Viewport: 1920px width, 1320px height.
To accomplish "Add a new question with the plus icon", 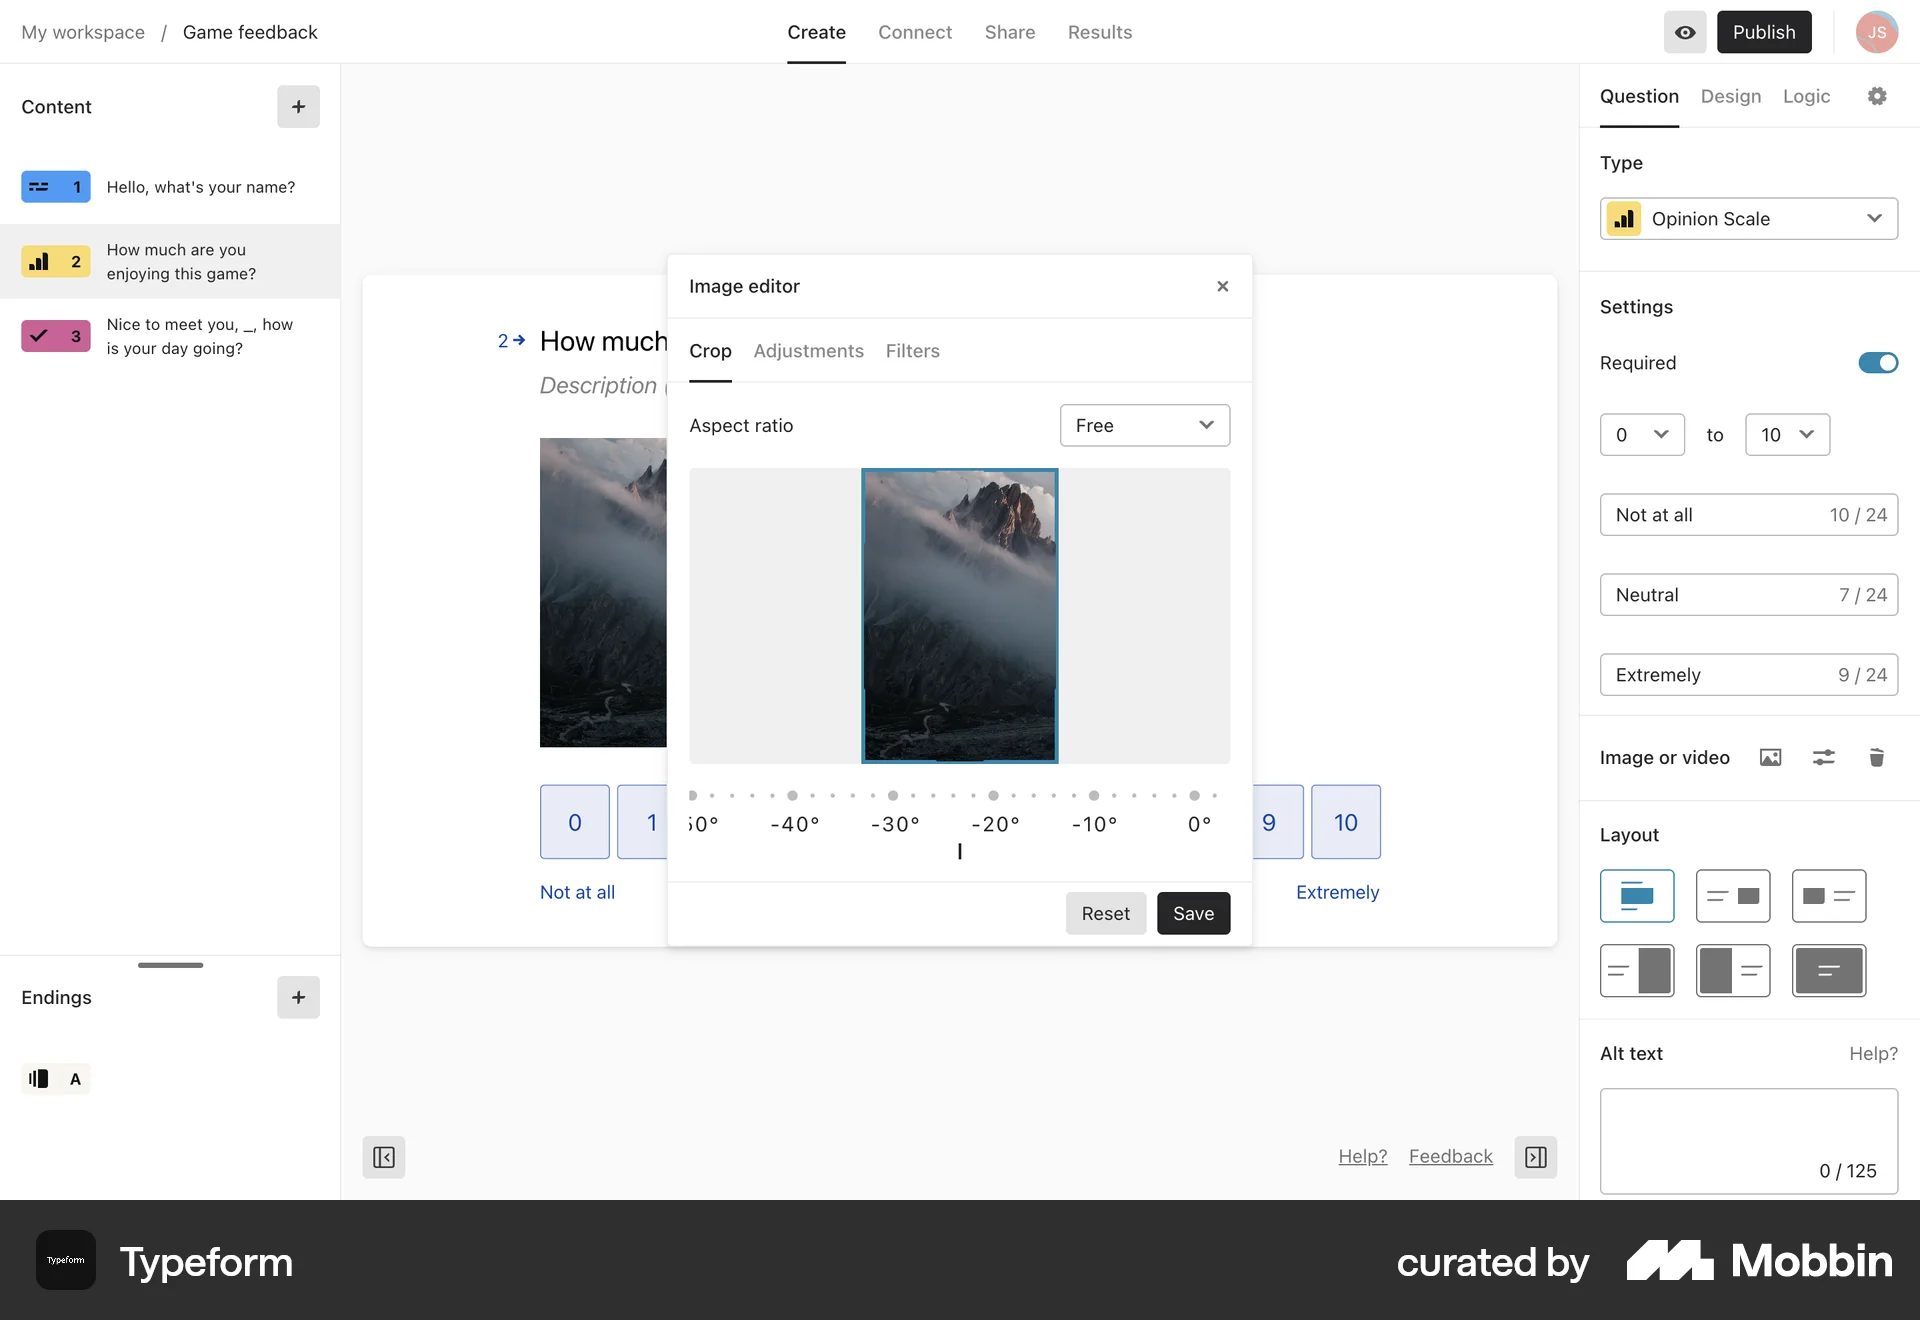I will pyautogui.click(x=297, y=107).
